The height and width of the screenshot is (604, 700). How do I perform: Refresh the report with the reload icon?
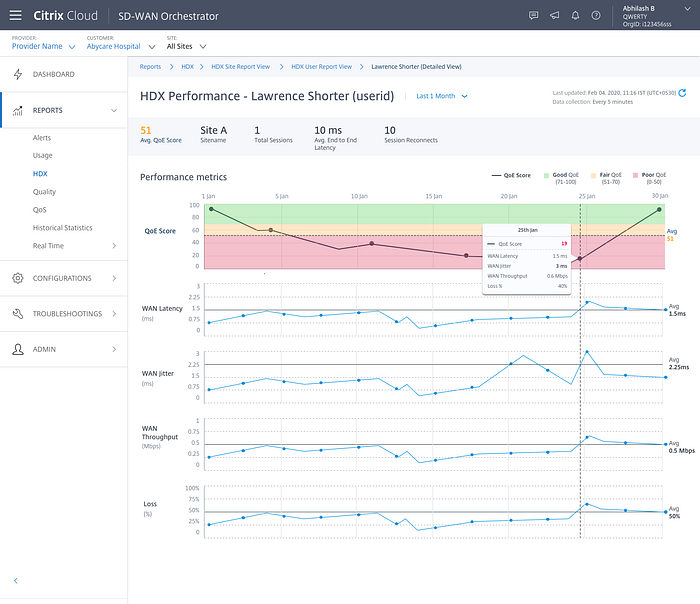[682, 93]
